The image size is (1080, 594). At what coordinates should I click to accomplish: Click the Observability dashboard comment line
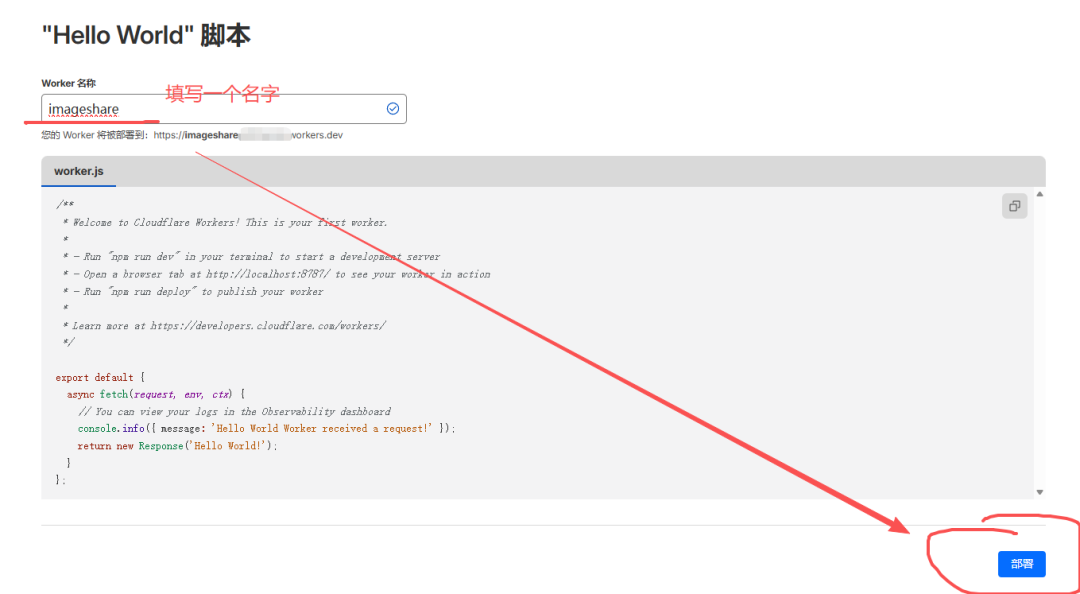click(x=234, y=412)
